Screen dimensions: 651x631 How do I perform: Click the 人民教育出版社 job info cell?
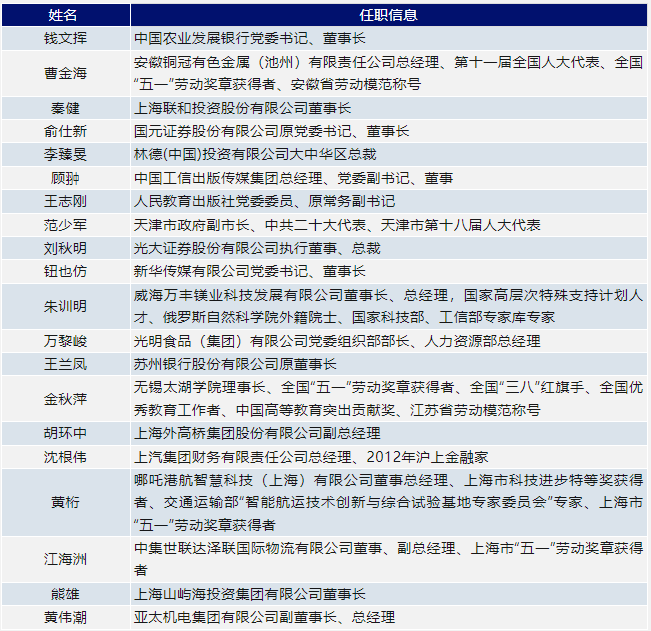(389, 202)
